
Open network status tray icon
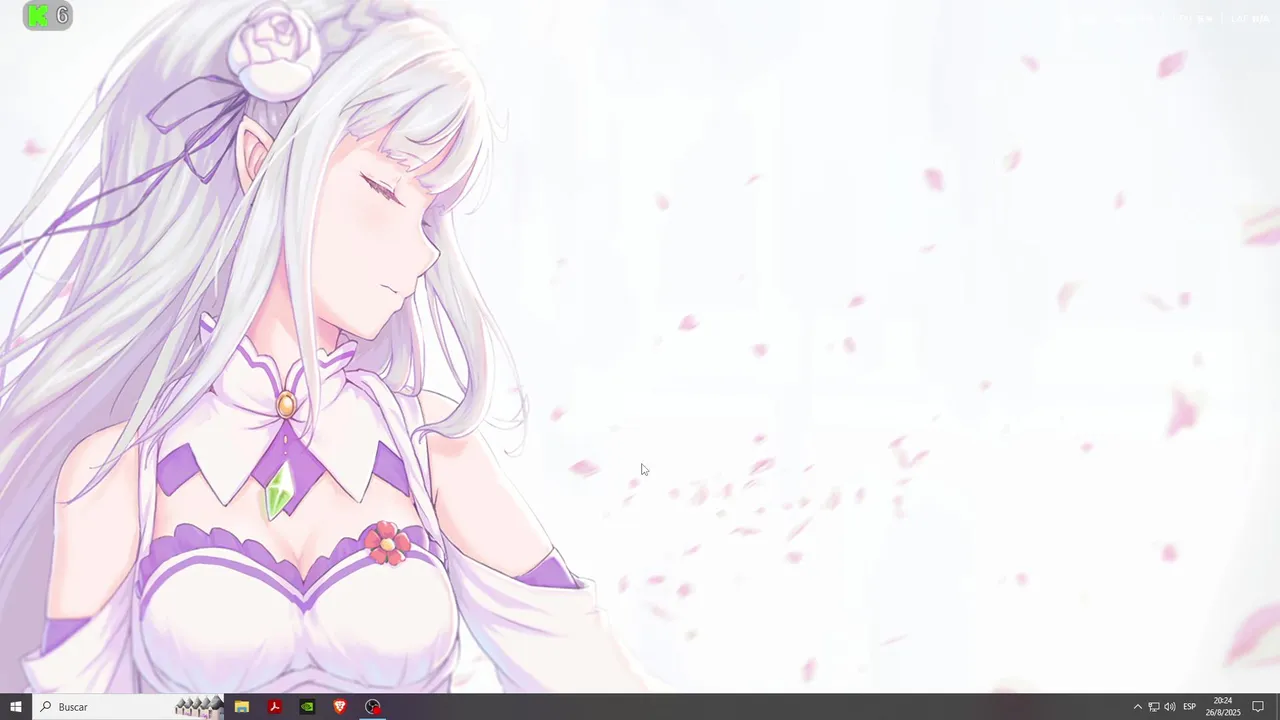pyautogui.click(x=1153, y=707)
